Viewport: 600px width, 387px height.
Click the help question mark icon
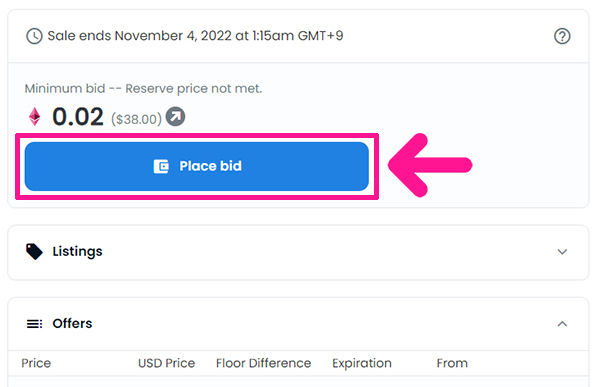[562, 36]
